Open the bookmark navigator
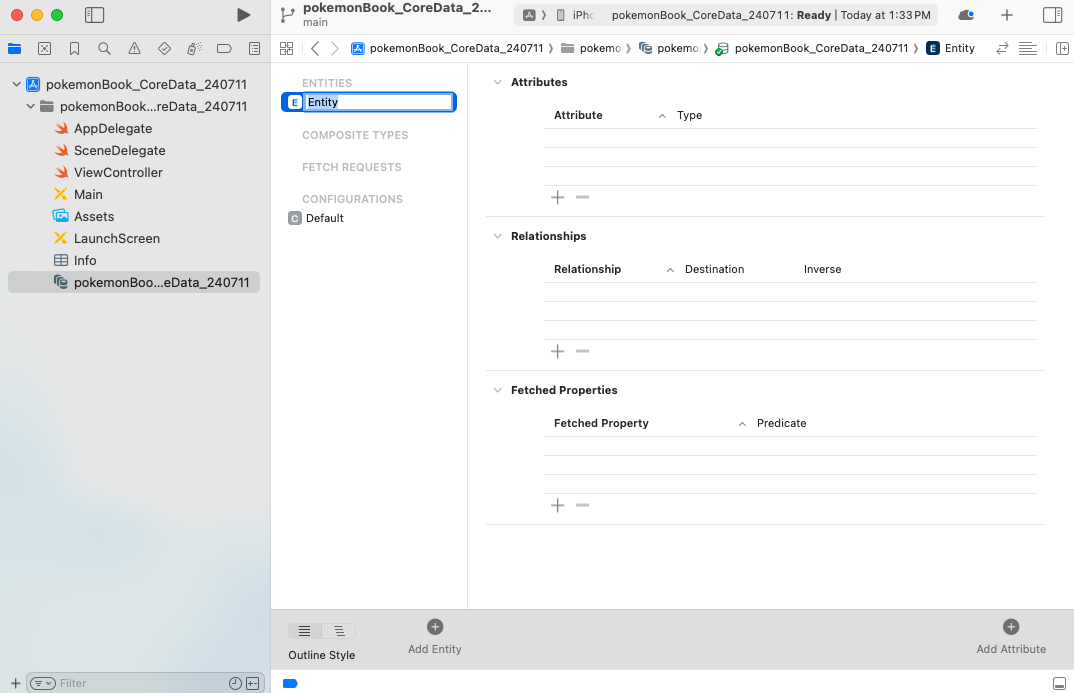 [x=75, y=49]
